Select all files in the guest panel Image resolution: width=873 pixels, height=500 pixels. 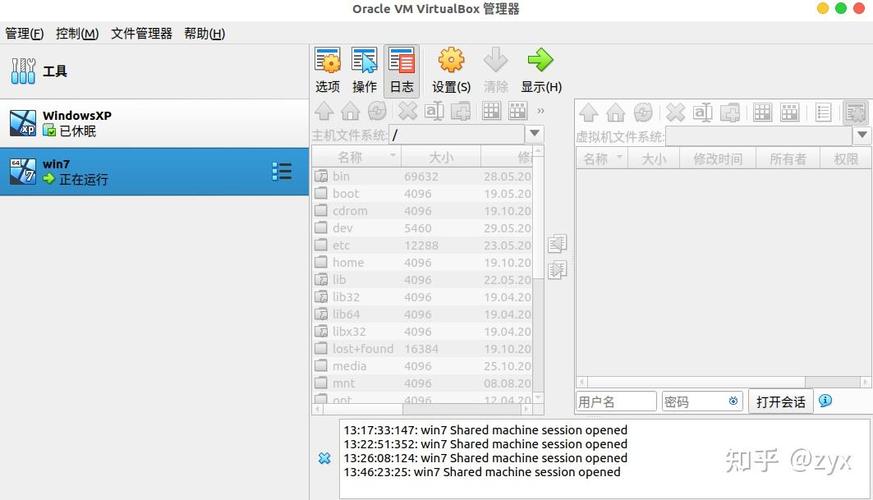click(762, 112)
